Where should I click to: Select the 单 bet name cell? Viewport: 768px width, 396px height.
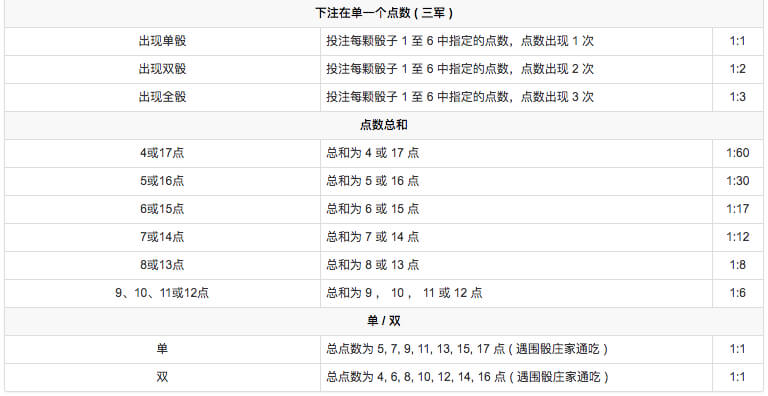[162, 349]
